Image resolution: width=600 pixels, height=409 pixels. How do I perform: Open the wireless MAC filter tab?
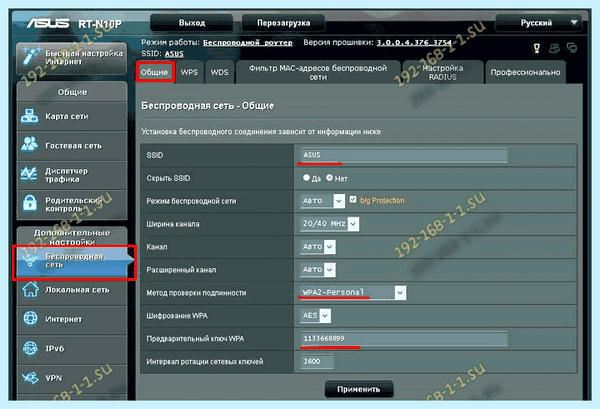[318, 72]
